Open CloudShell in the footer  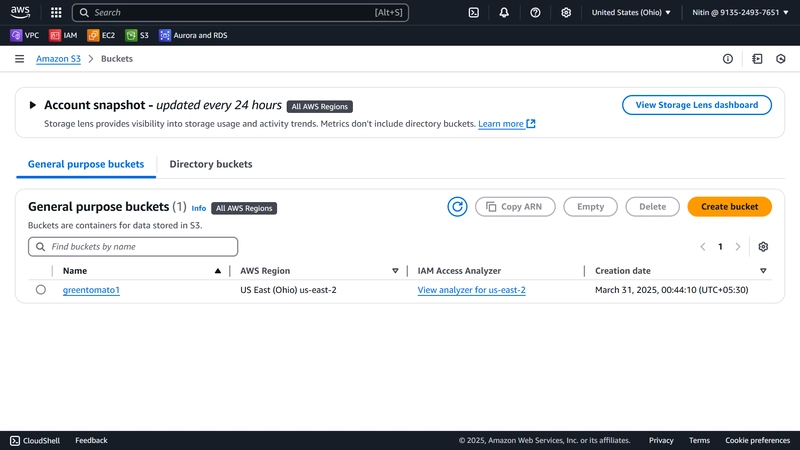35,440
